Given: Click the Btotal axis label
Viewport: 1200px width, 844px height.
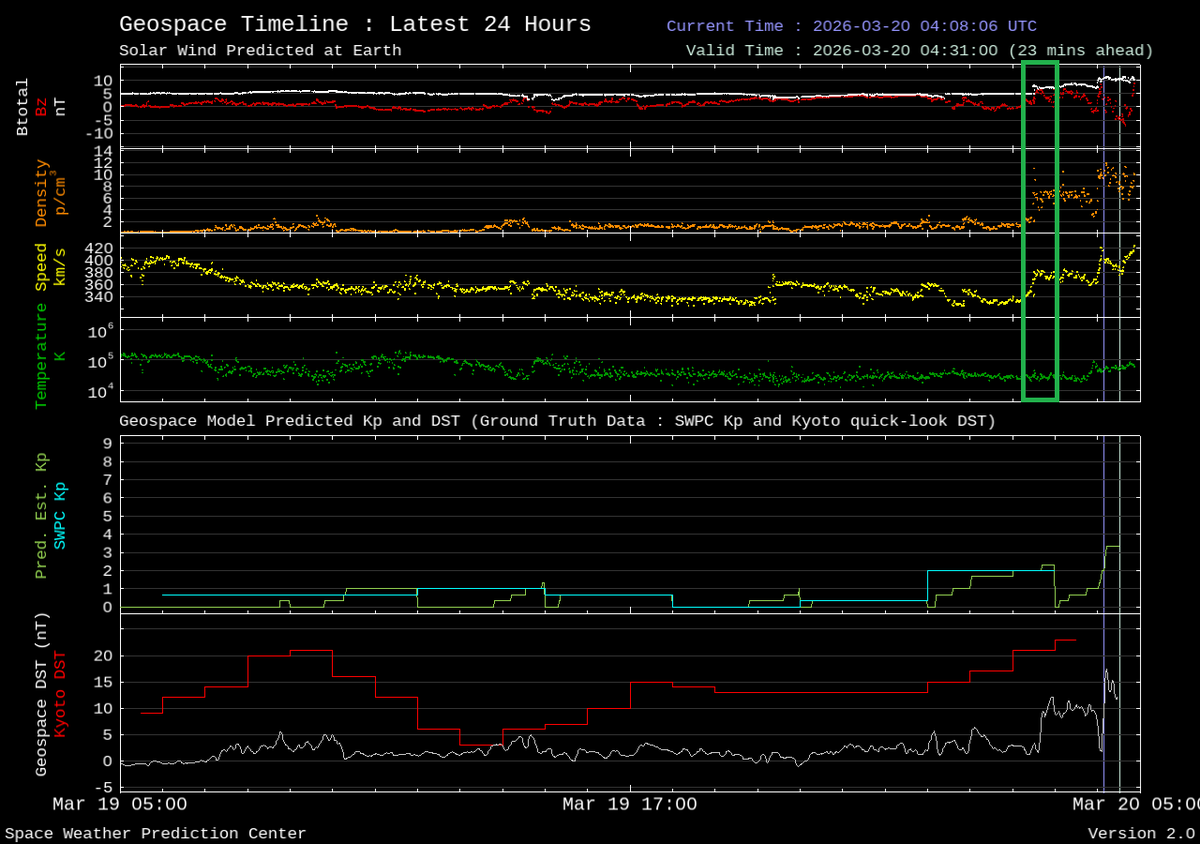Looking at the screenshot, I should pyautogui.click(x=24, y=107).
